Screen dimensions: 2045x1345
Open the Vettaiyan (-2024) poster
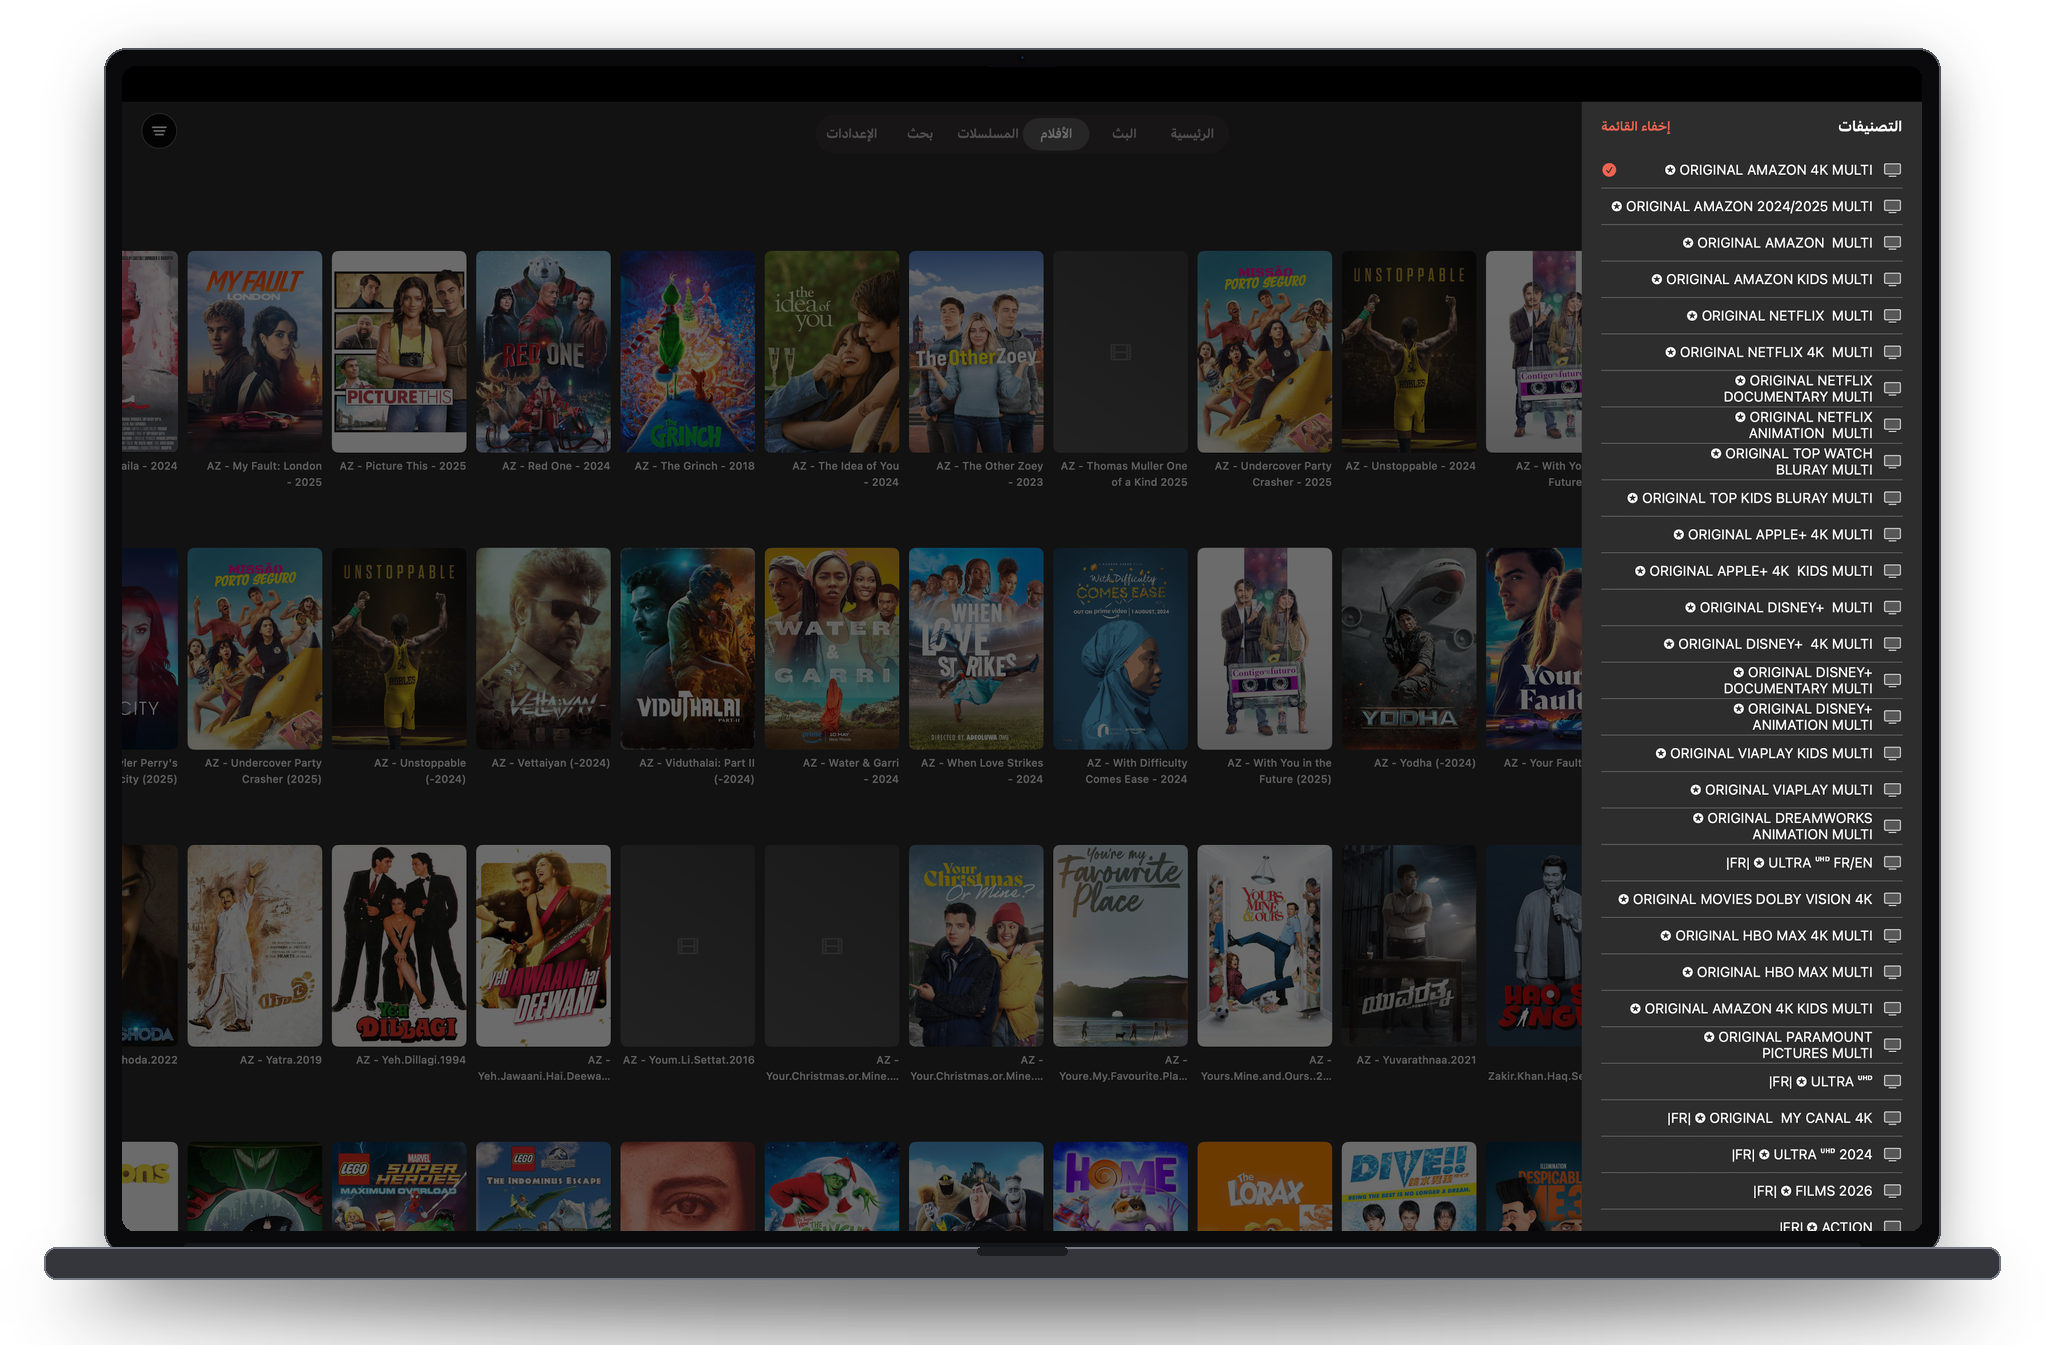coord(543,648)
